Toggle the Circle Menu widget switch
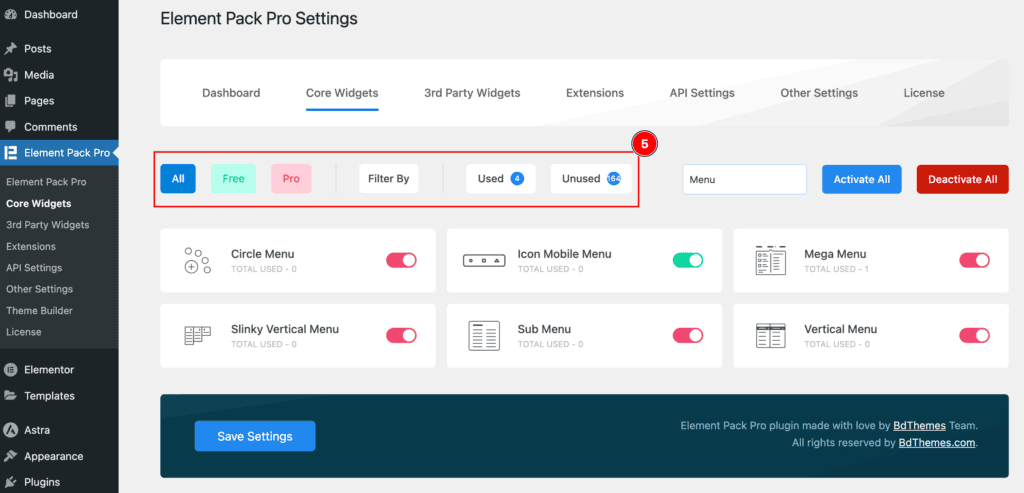 pyautogui.click(x=401, y=261)
